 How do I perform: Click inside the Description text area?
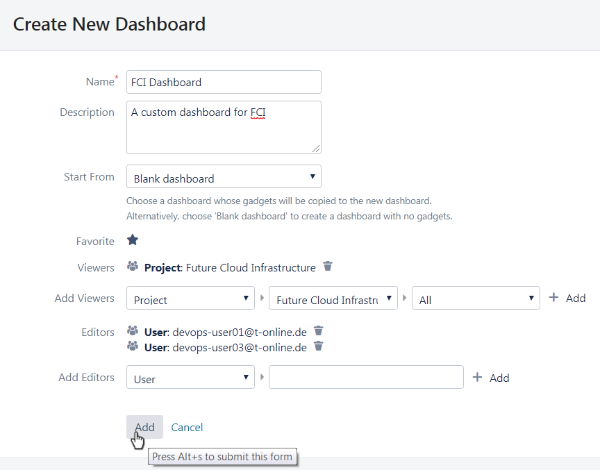(223, 126)
